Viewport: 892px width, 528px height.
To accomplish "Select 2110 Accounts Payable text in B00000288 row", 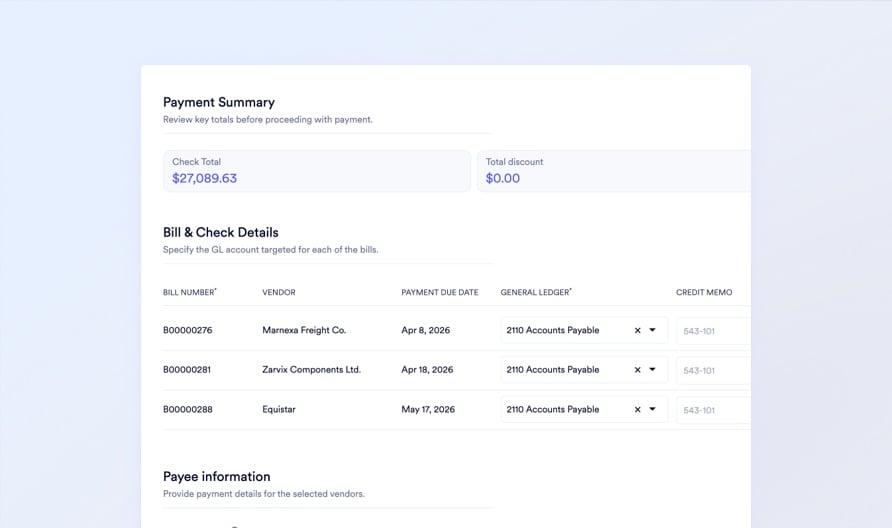I will 552,409.
